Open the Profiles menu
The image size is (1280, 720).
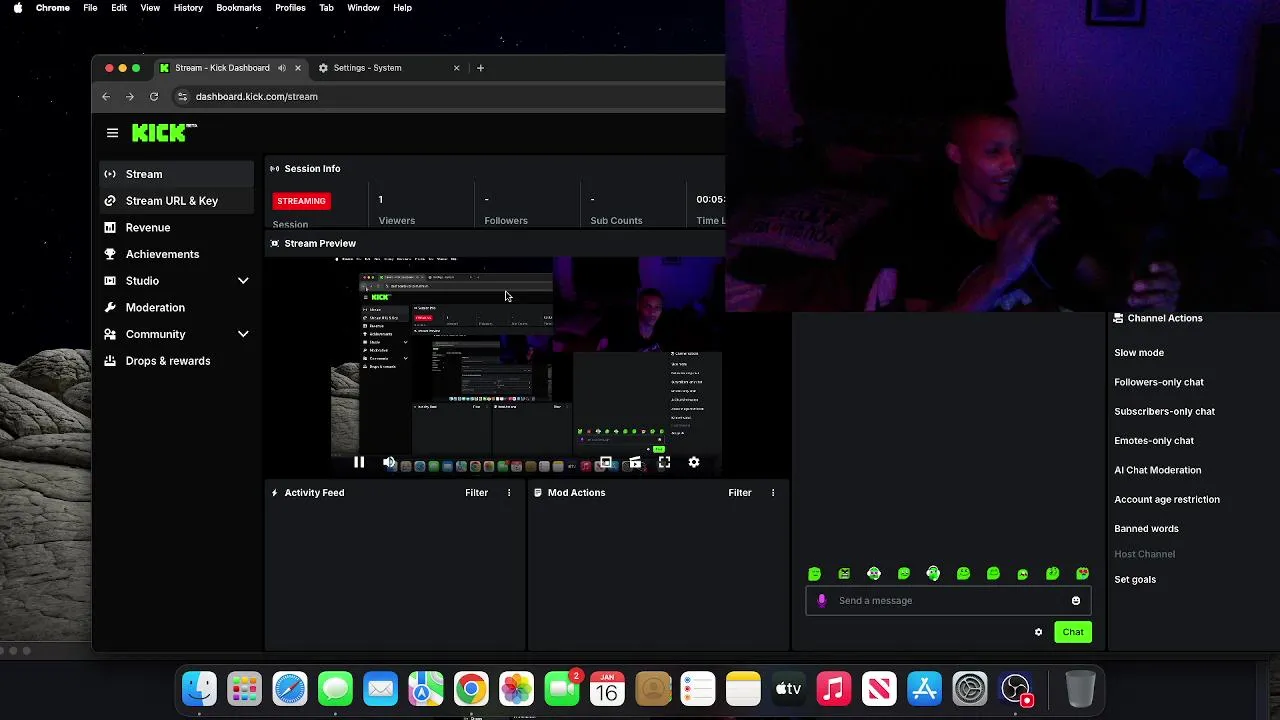[x=290, y=8]
